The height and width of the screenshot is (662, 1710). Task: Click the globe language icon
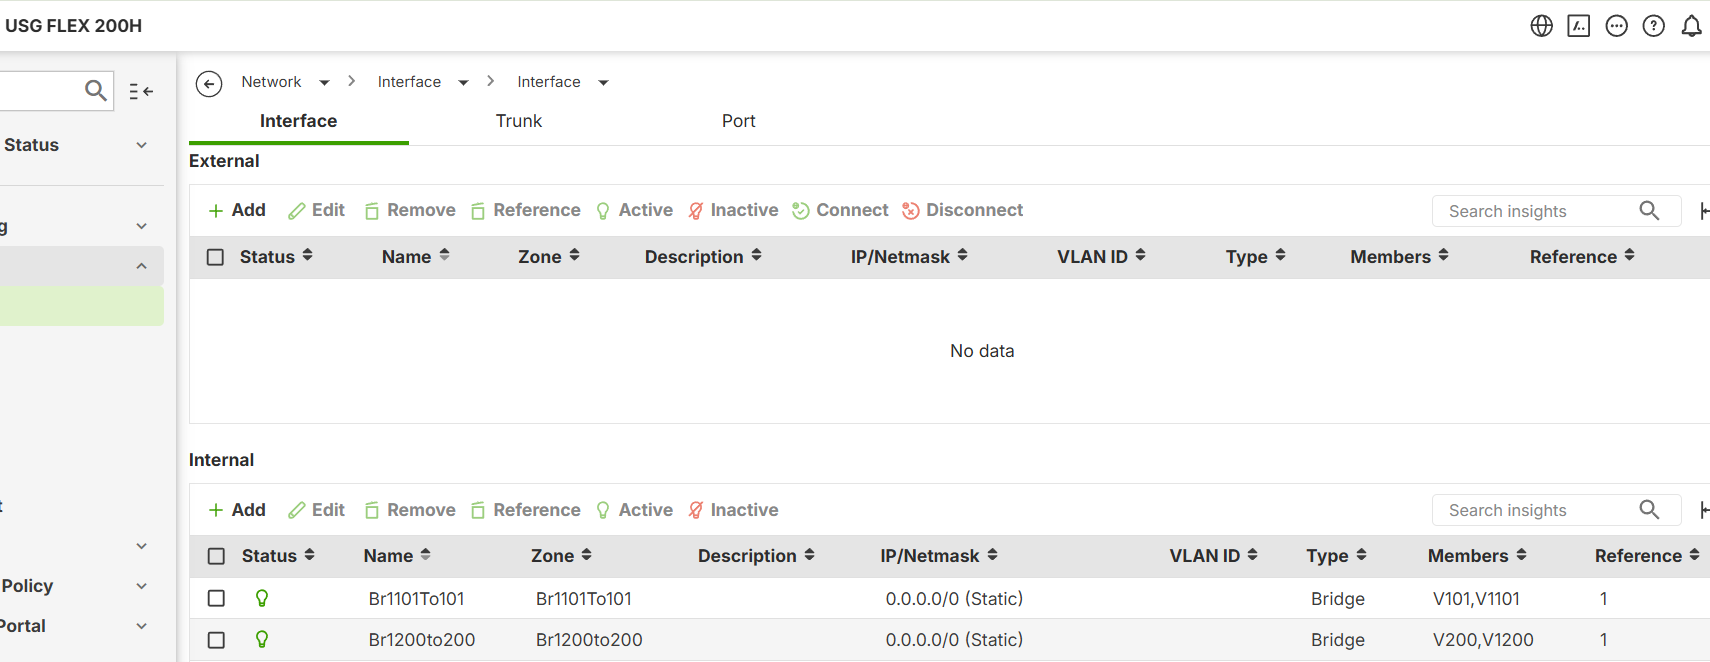(1541, 26)
